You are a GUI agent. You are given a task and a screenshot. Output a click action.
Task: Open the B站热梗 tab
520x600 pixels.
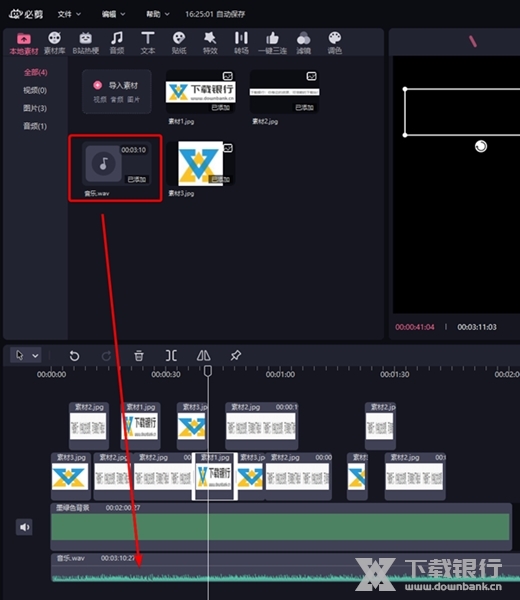point(86,44)
